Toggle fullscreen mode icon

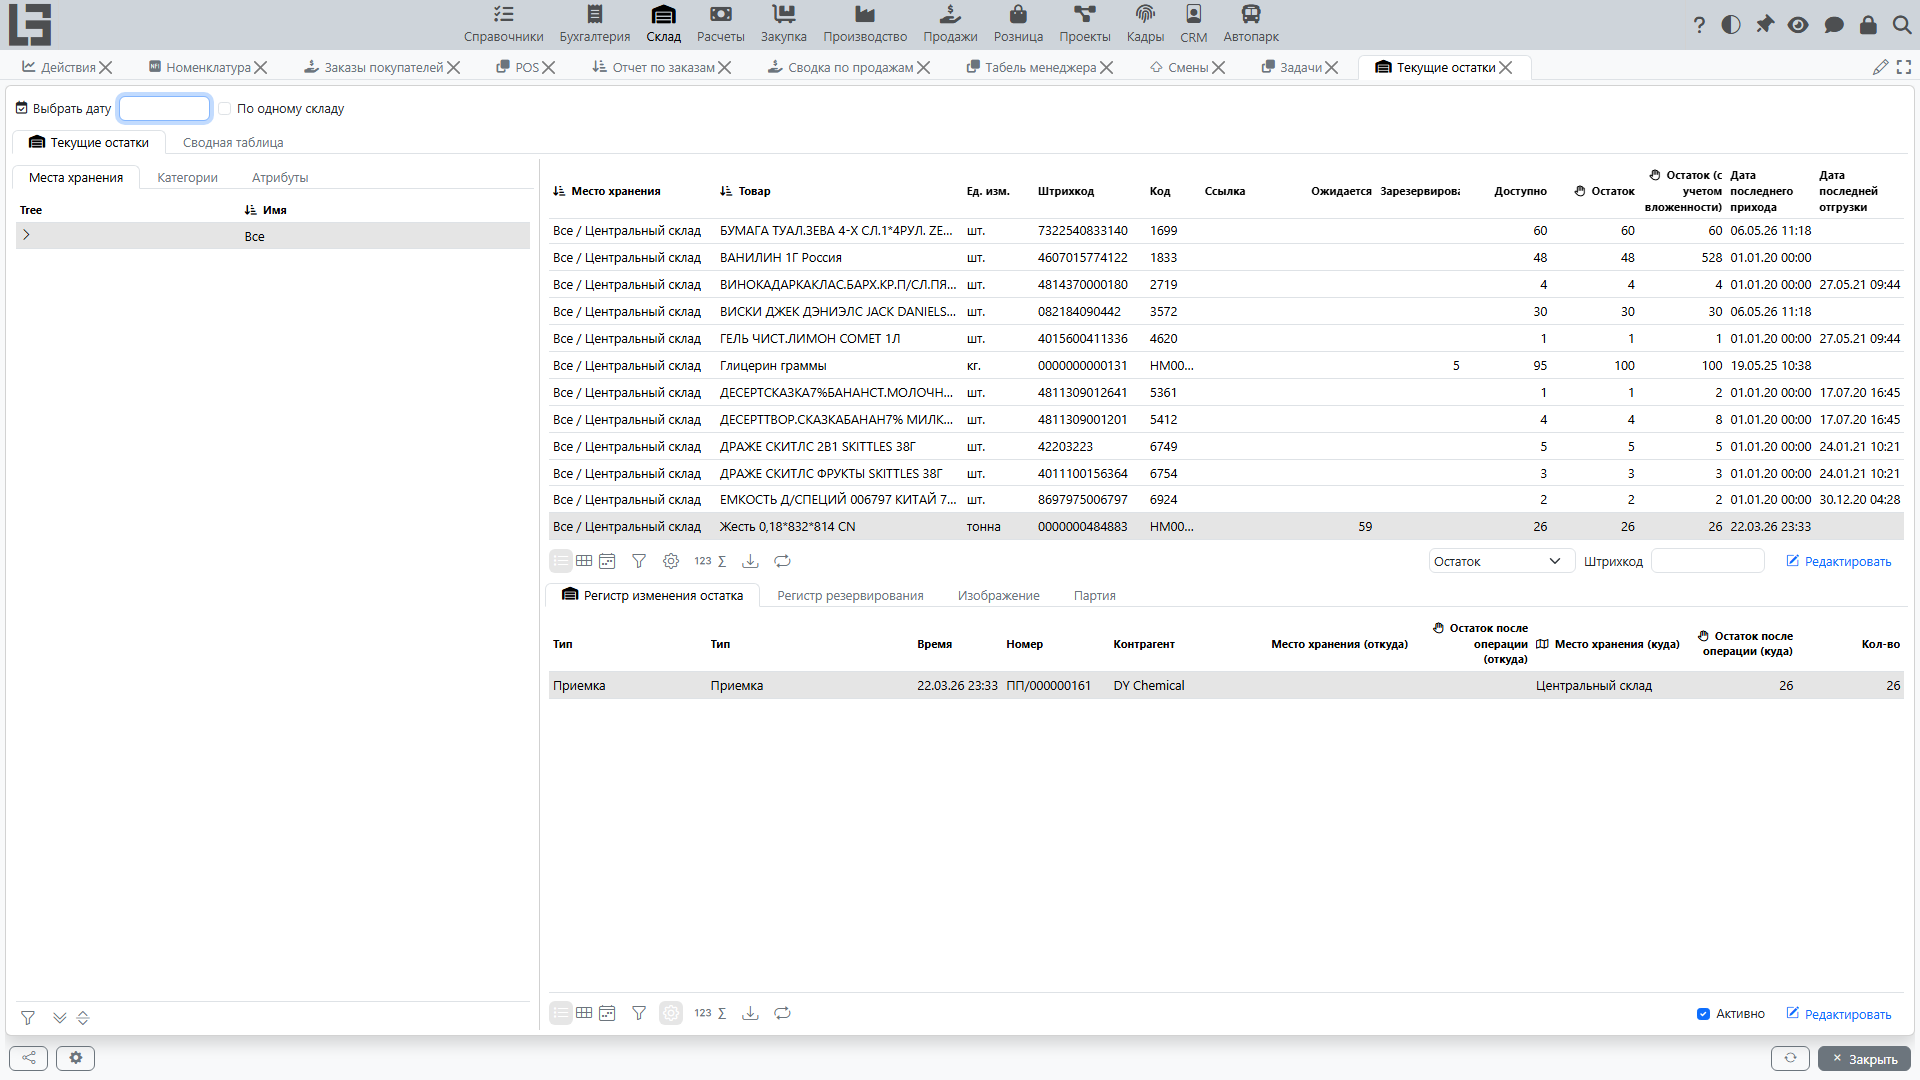(1904, 67)
